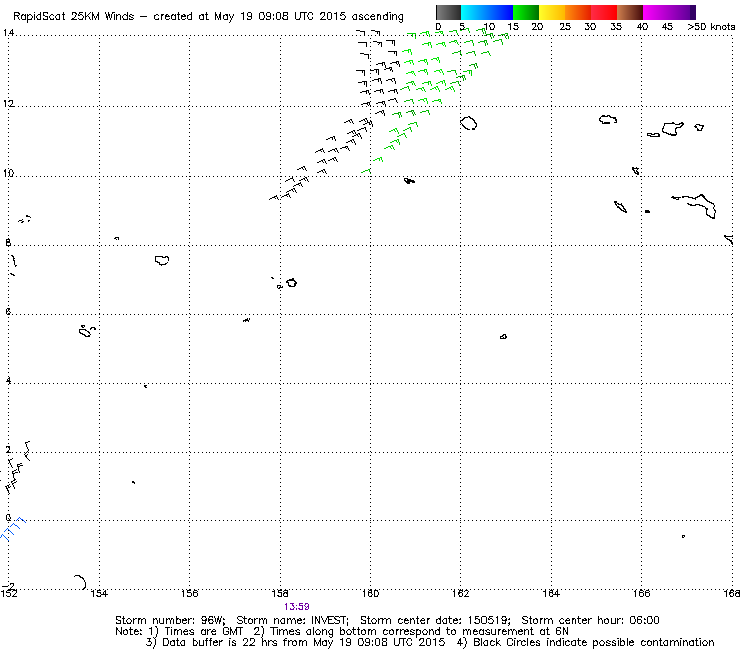Screen dimensions: 740x650
Task: Click the large island outline near 167E 9N
Action: (x=696, y=206)
